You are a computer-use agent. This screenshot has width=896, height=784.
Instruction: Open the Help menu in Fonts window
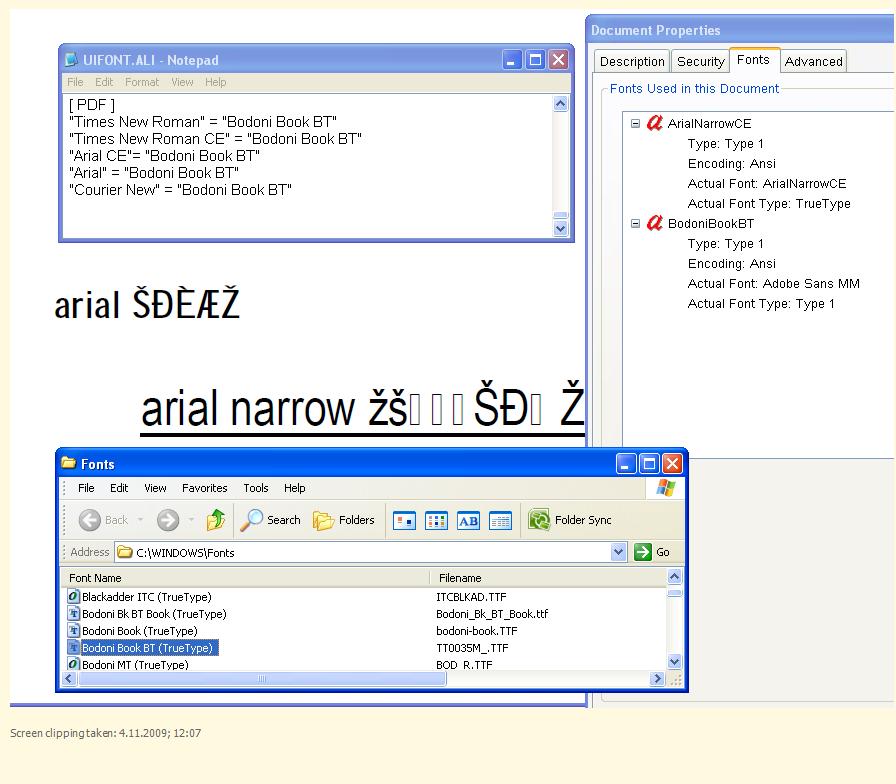tap(294, 488)
